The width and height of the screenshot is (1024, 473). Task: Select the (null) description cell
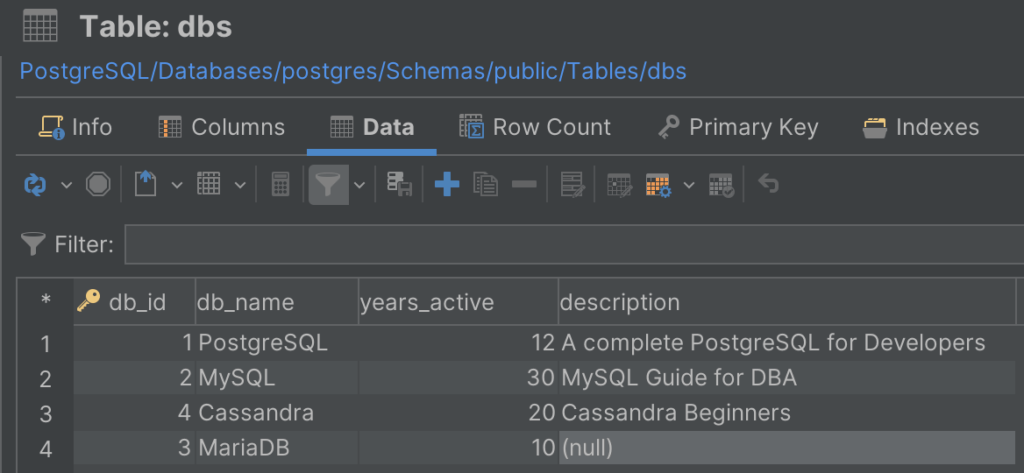[x=787, y=448]
